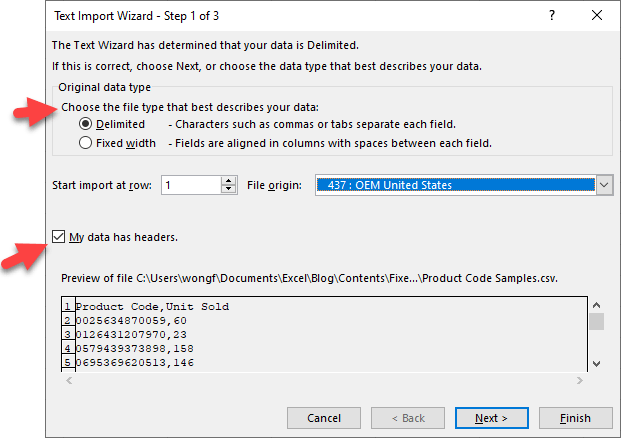Open the File origin dropdown arrow
The height and width of the screenshot is (438, 621).
click(603, 185)
